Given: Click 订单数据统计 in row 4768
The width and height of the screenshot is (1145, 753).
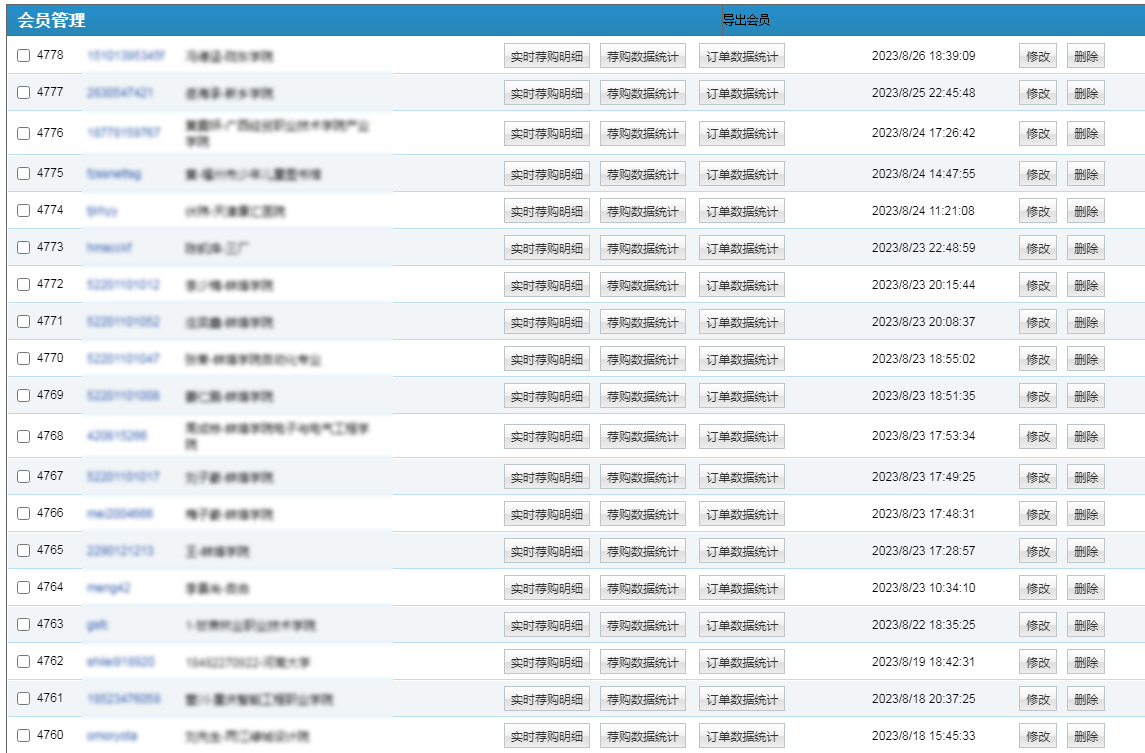Looking at the screenshot, I should tap(741, 437).
